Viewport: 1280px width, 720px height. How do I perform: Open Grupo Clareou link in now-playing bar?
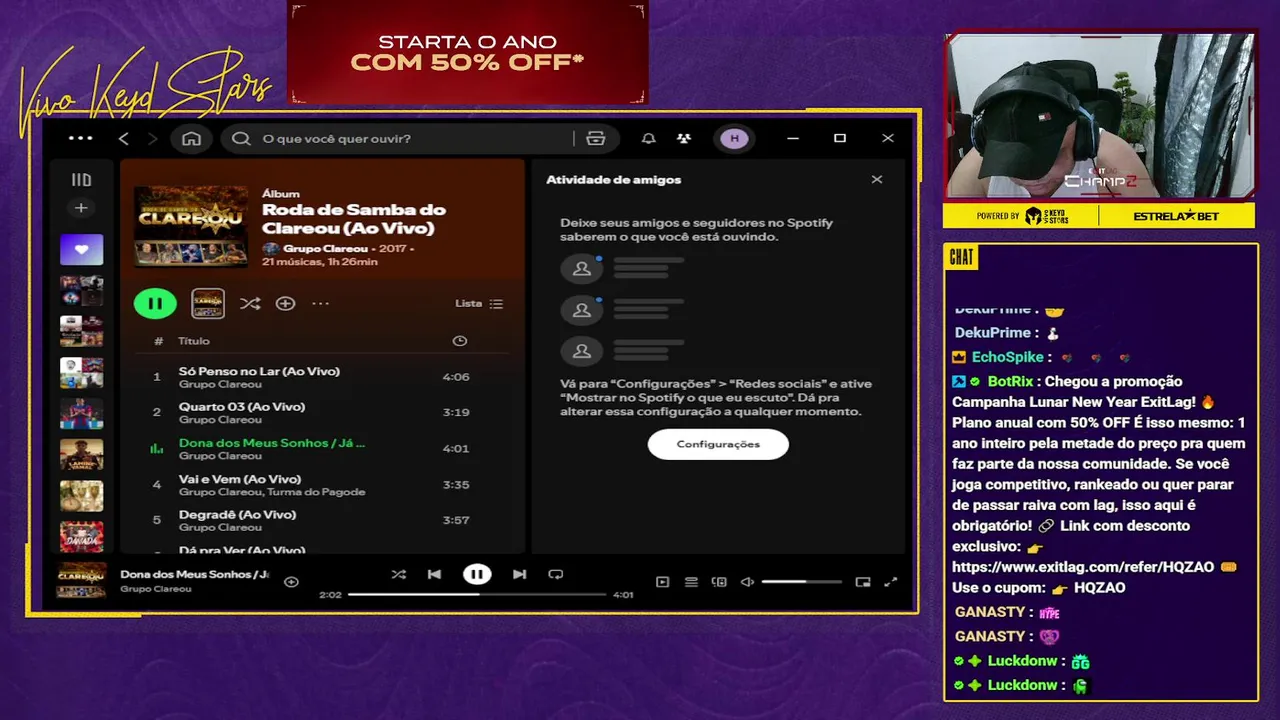click(156, 589)
